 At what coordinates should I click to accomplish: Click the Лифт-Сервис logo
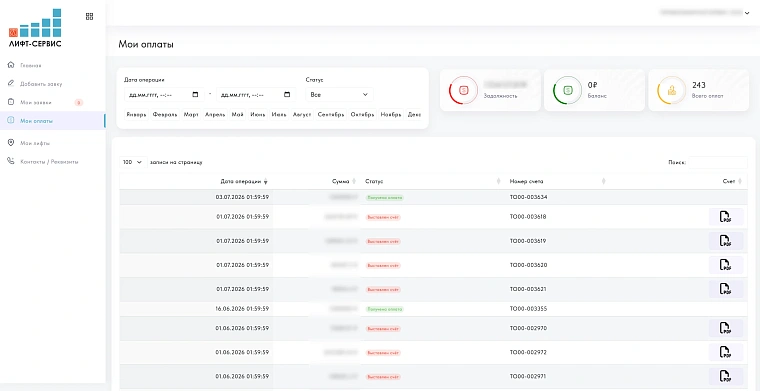pos(35,28)
